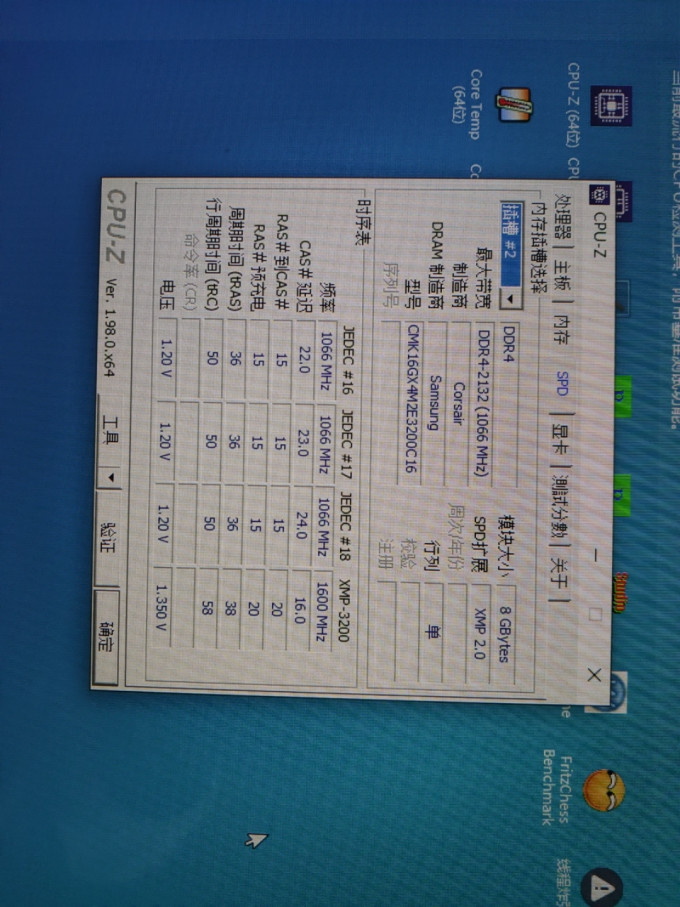Click the CAS latency 16.0 cell
680x907 pixels.
[x=298, y=610]
